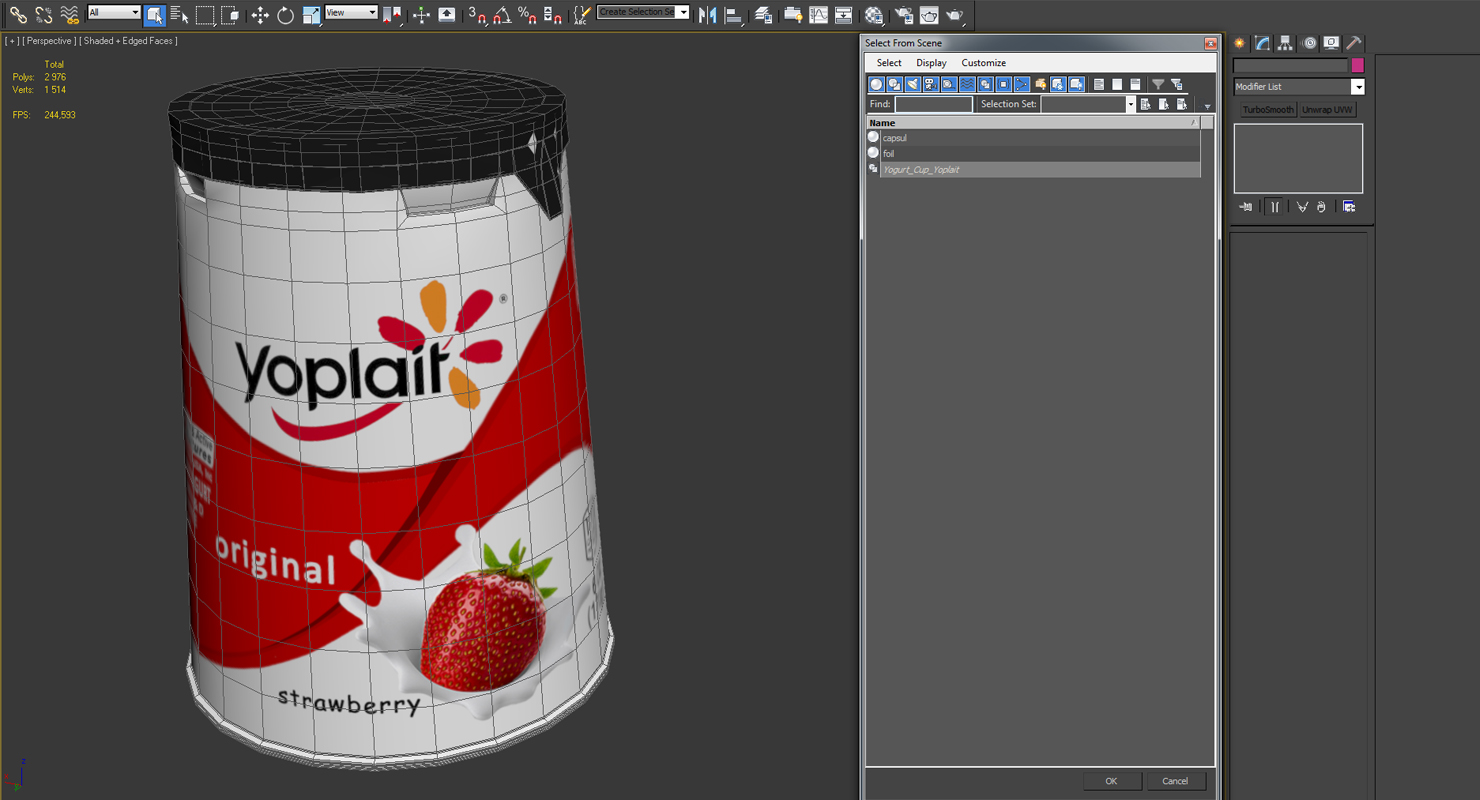Open the Material Editor
1480x800 pixels.
(x=874, y=15)
